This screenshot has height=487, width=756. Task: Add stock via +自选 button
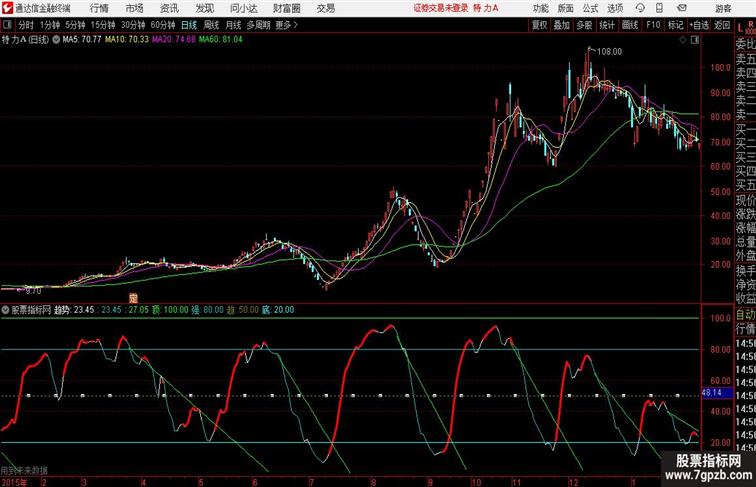pos(699,25)
